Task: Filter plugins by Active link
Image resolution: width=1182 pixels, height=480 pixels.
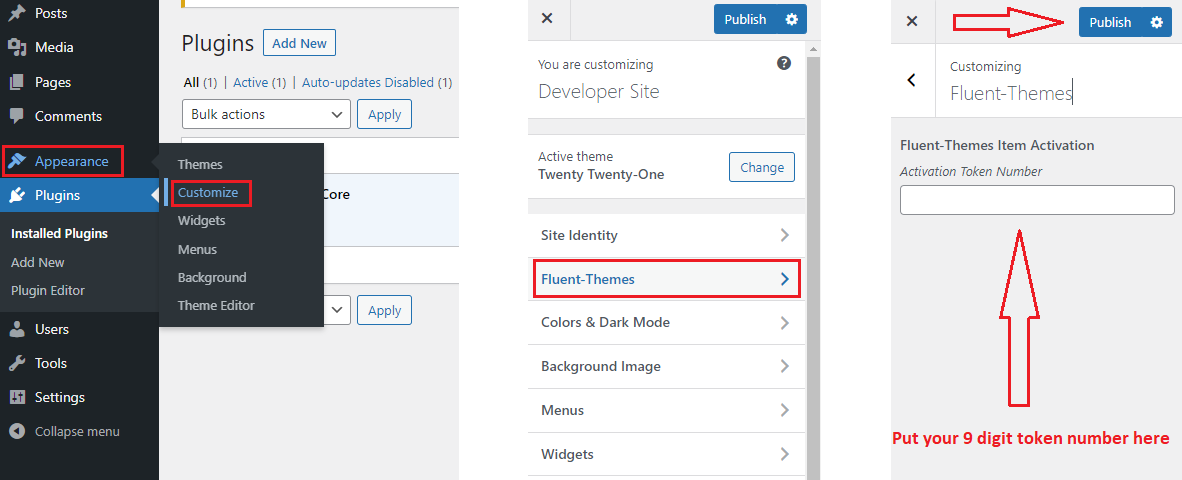Action: pyautogui.click(x=251, y=82)
